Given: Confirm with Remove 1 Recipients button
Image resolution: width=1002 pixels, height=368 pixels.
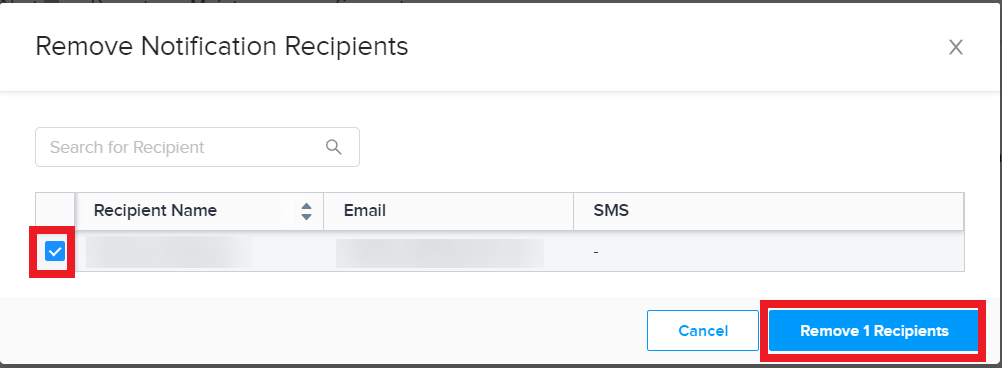Looking at the screenshot, I should 874,331.
